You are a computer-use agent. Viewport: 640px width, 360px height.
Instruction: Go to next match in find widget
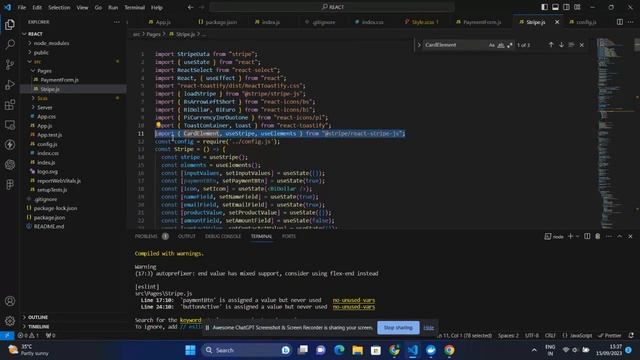click(x=561, y=45)
